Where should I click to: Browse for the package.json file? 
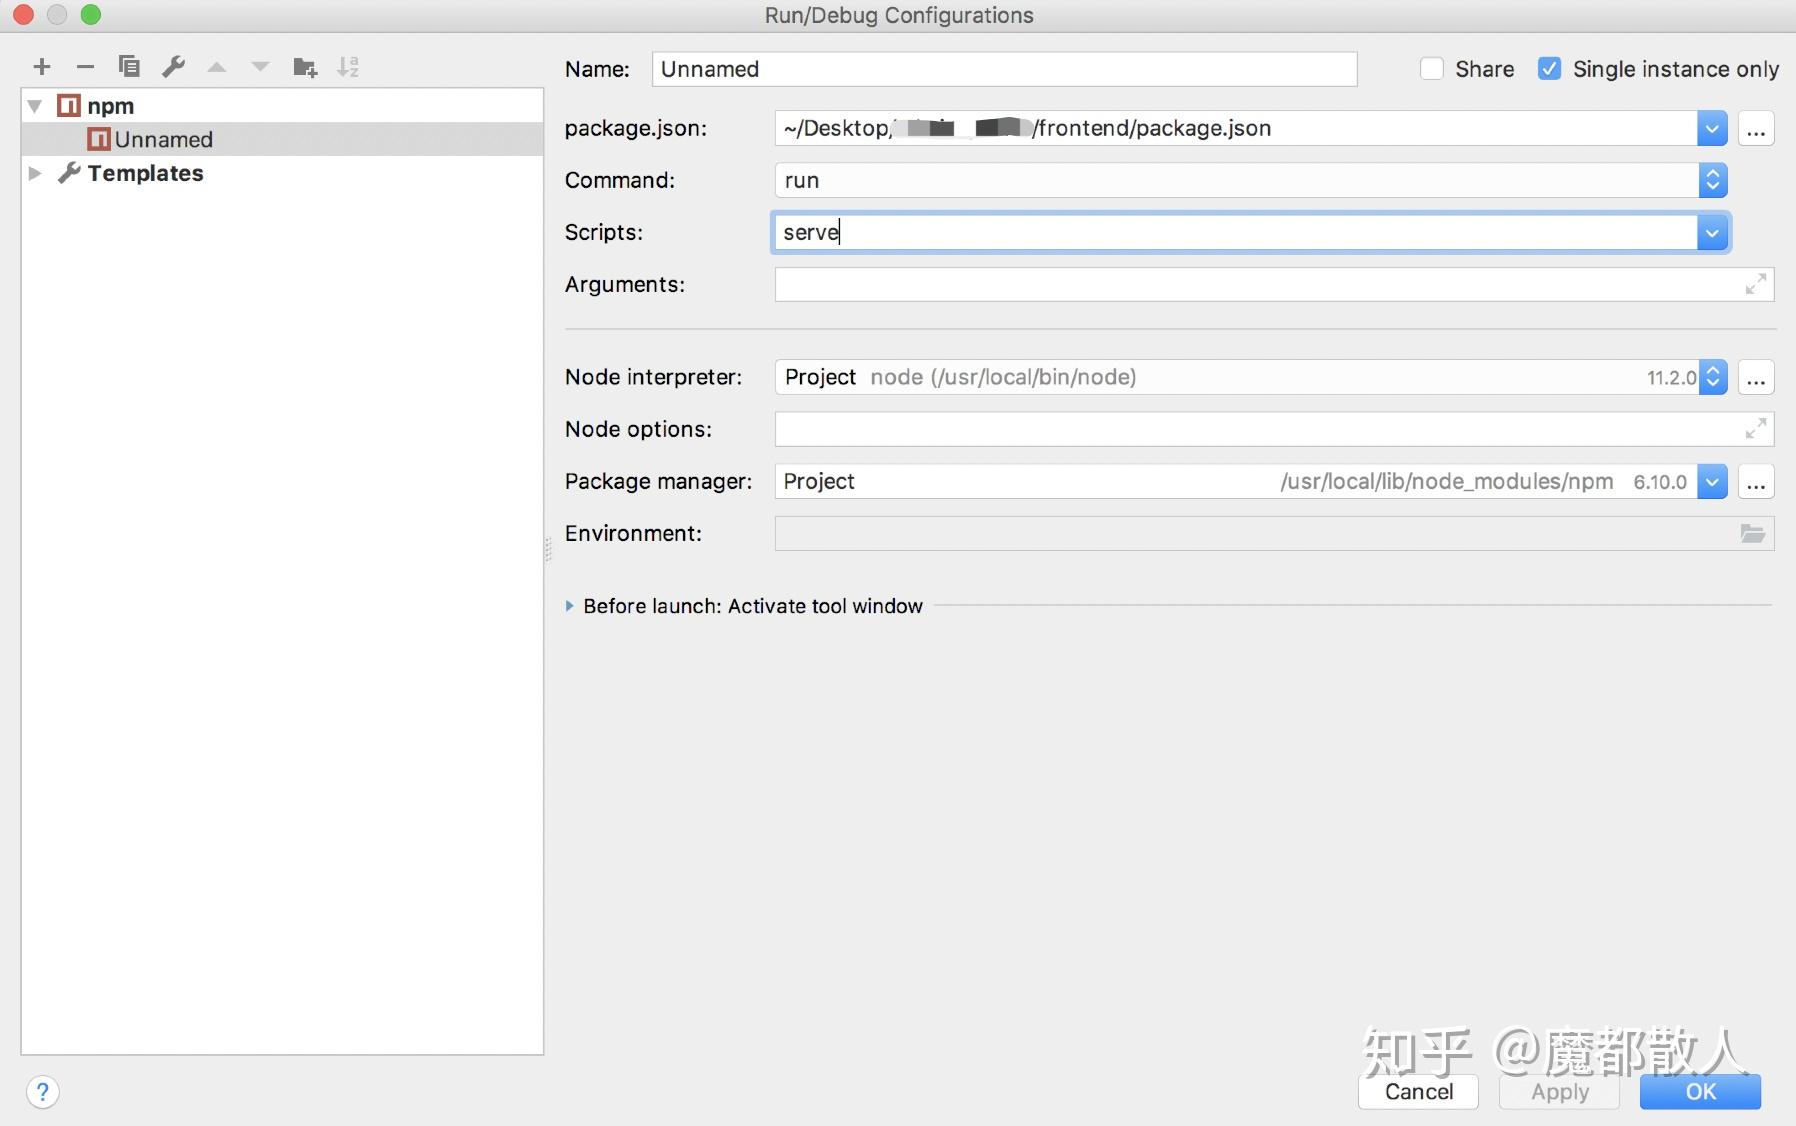[1756, 128]
